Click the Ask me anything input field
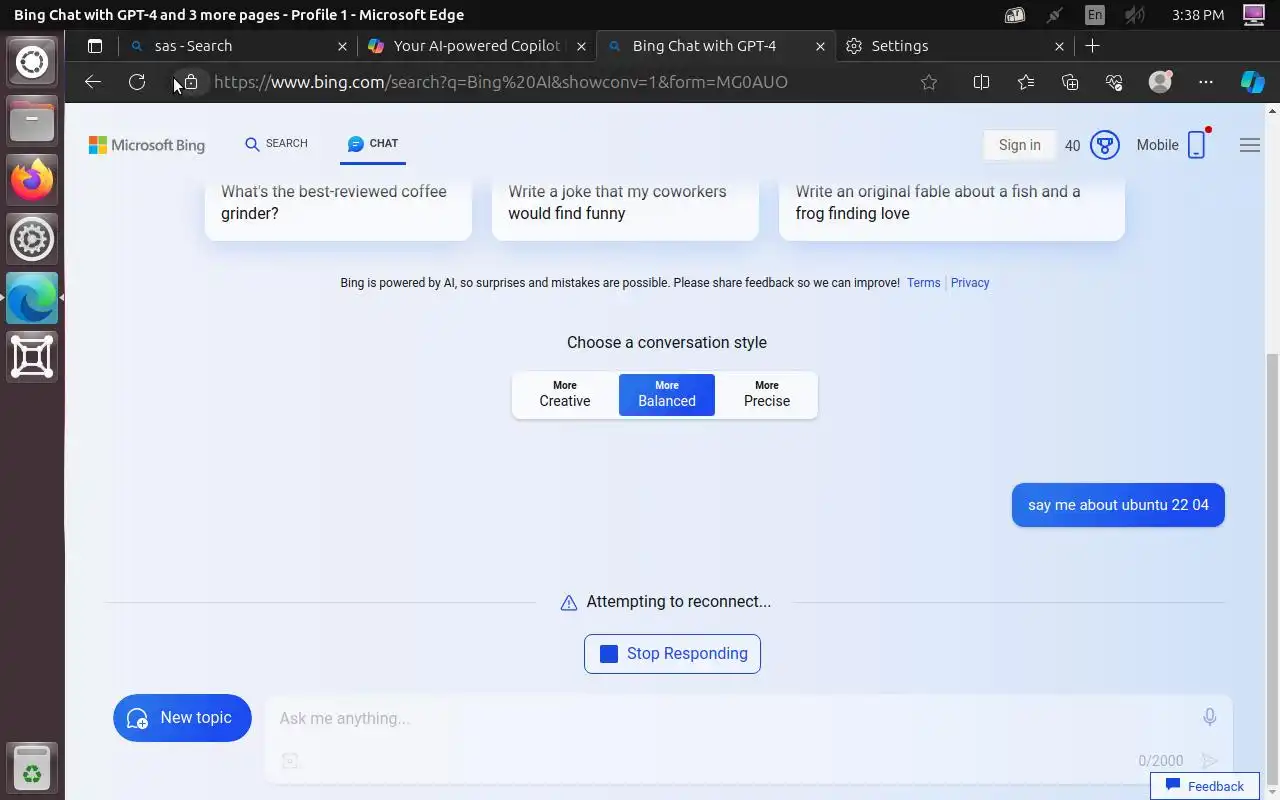This screenshot has width=1280, height=800. click(730, 718)
